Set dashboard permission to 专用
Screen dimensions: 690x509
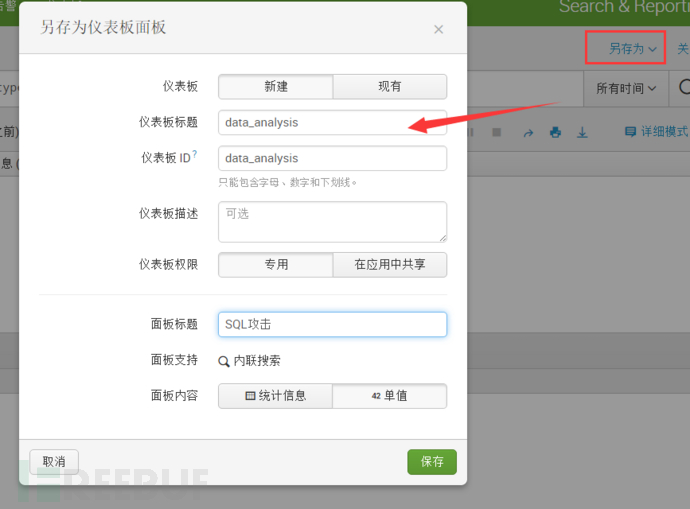276,264
